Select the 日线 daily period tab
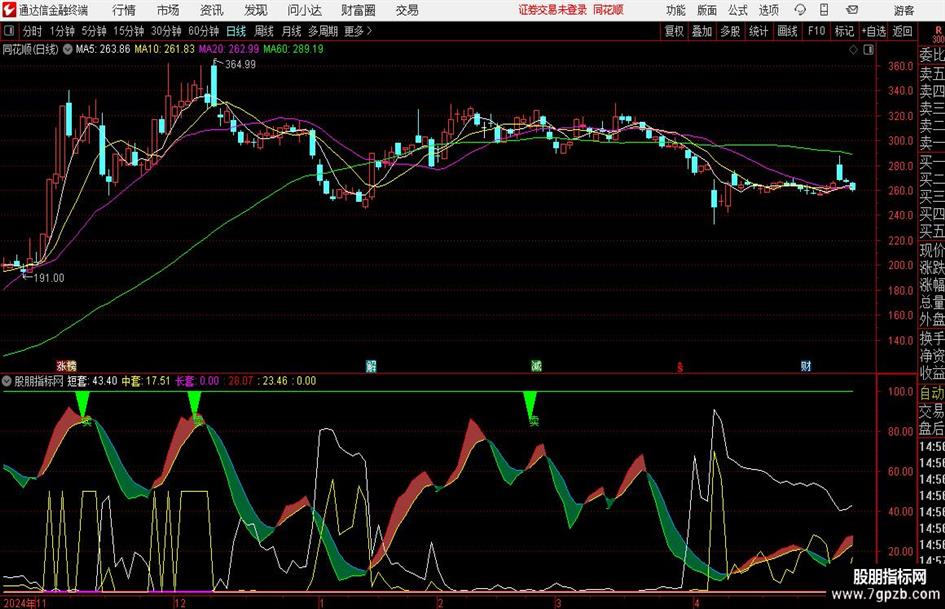The image size is (945, 609). coord(236,31)
